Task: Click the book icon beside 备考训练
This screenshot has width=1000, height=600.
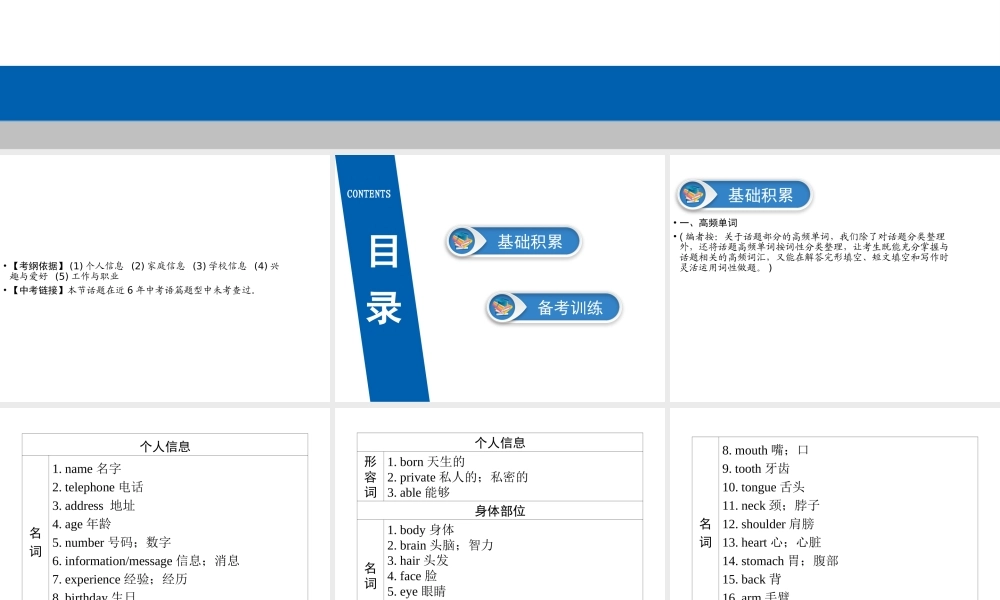Action: click(503, 307)
